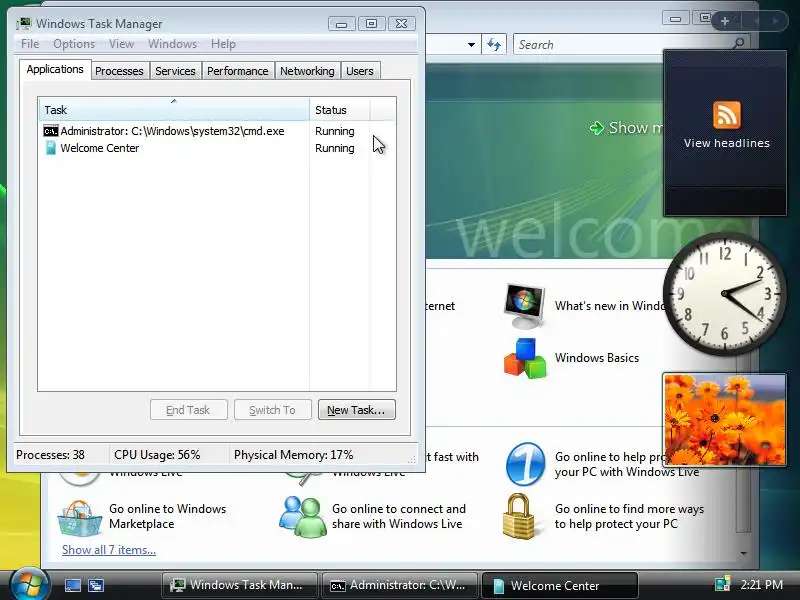Viewport: 800px width, 600px height.
Task: Click the Windows Marketplace shopping basket icon
Action: click(80, 517)
